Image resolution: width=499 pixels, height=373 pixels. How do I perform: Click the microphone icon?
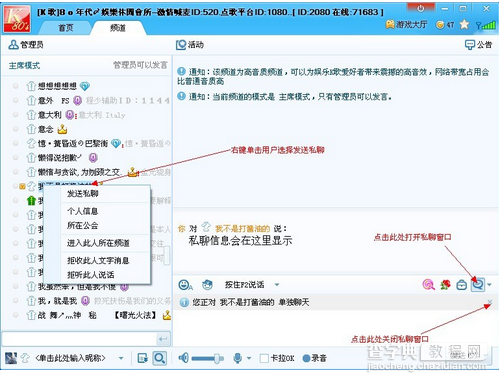tap(237, 358)
